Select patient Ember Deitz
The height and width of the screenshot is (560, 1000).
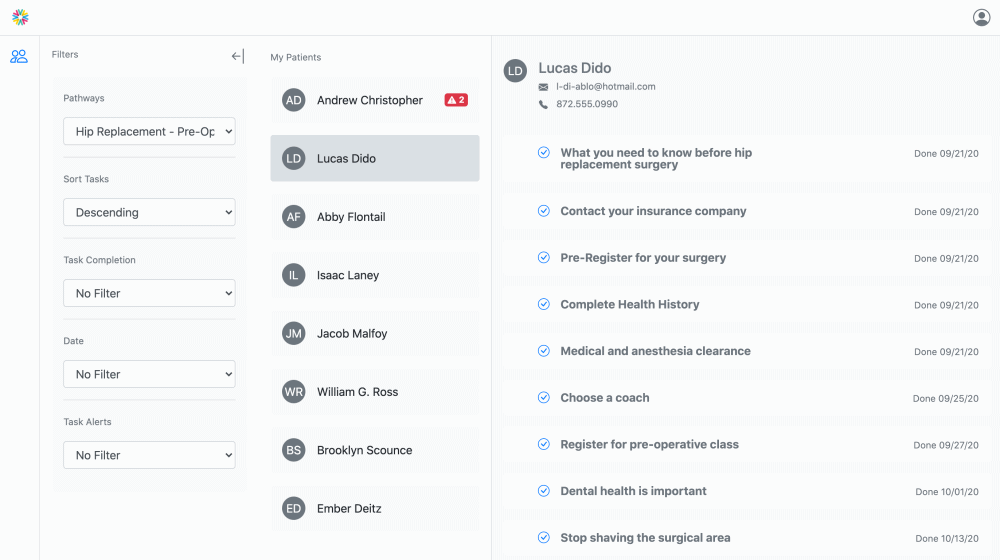coord(375,508)
